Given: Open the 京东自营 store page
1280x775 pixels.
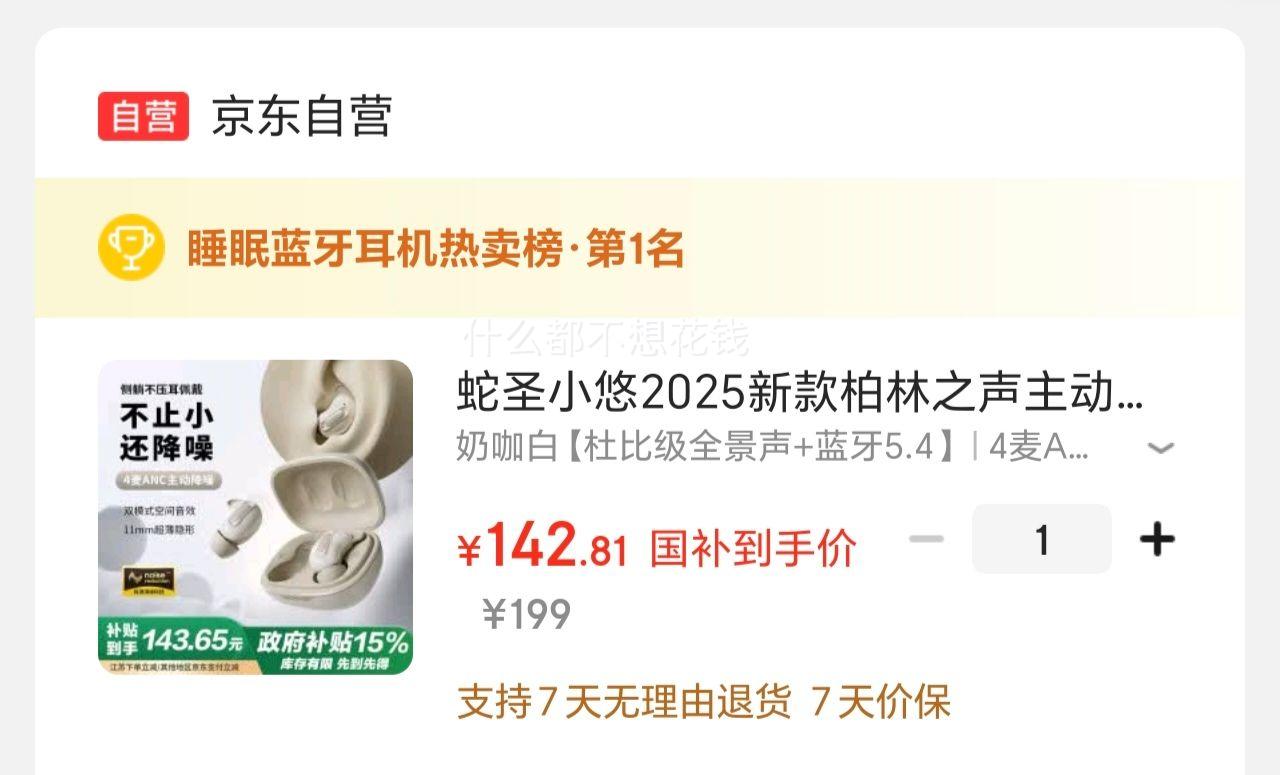Looking at the screenshot, I should (x=301, y=116).
